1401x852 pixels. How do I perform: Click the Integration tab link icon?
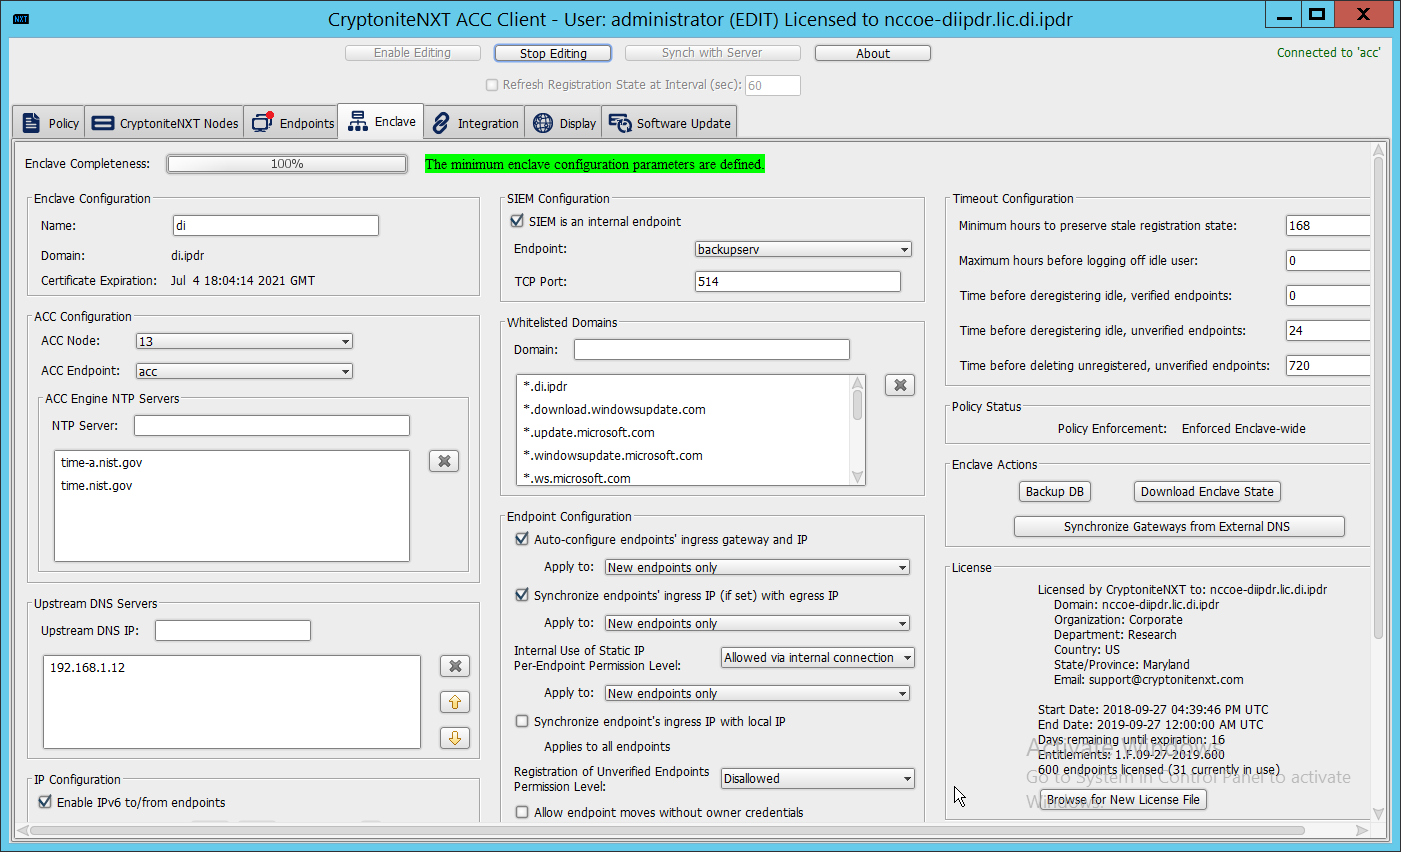441,123
